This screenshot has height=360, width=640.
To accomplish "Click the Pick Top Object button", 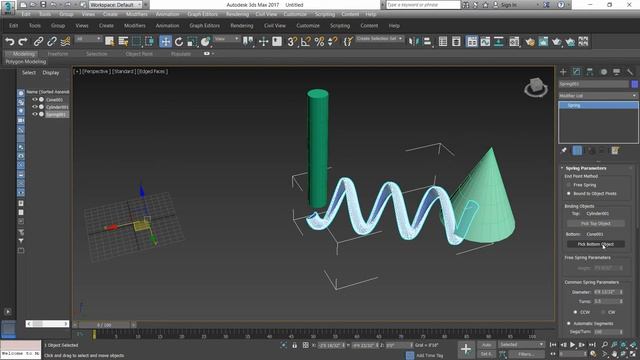I will 596,223.
